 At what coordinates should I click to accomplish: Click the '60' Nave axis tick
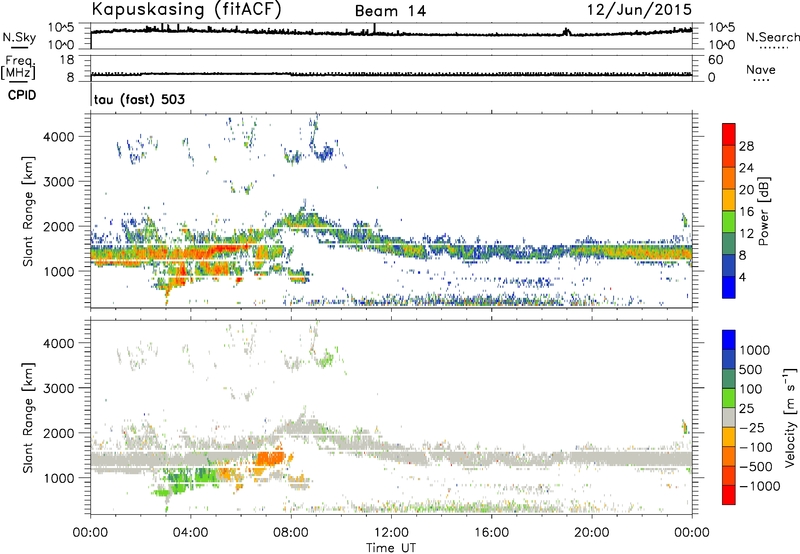tap(715, 60)
